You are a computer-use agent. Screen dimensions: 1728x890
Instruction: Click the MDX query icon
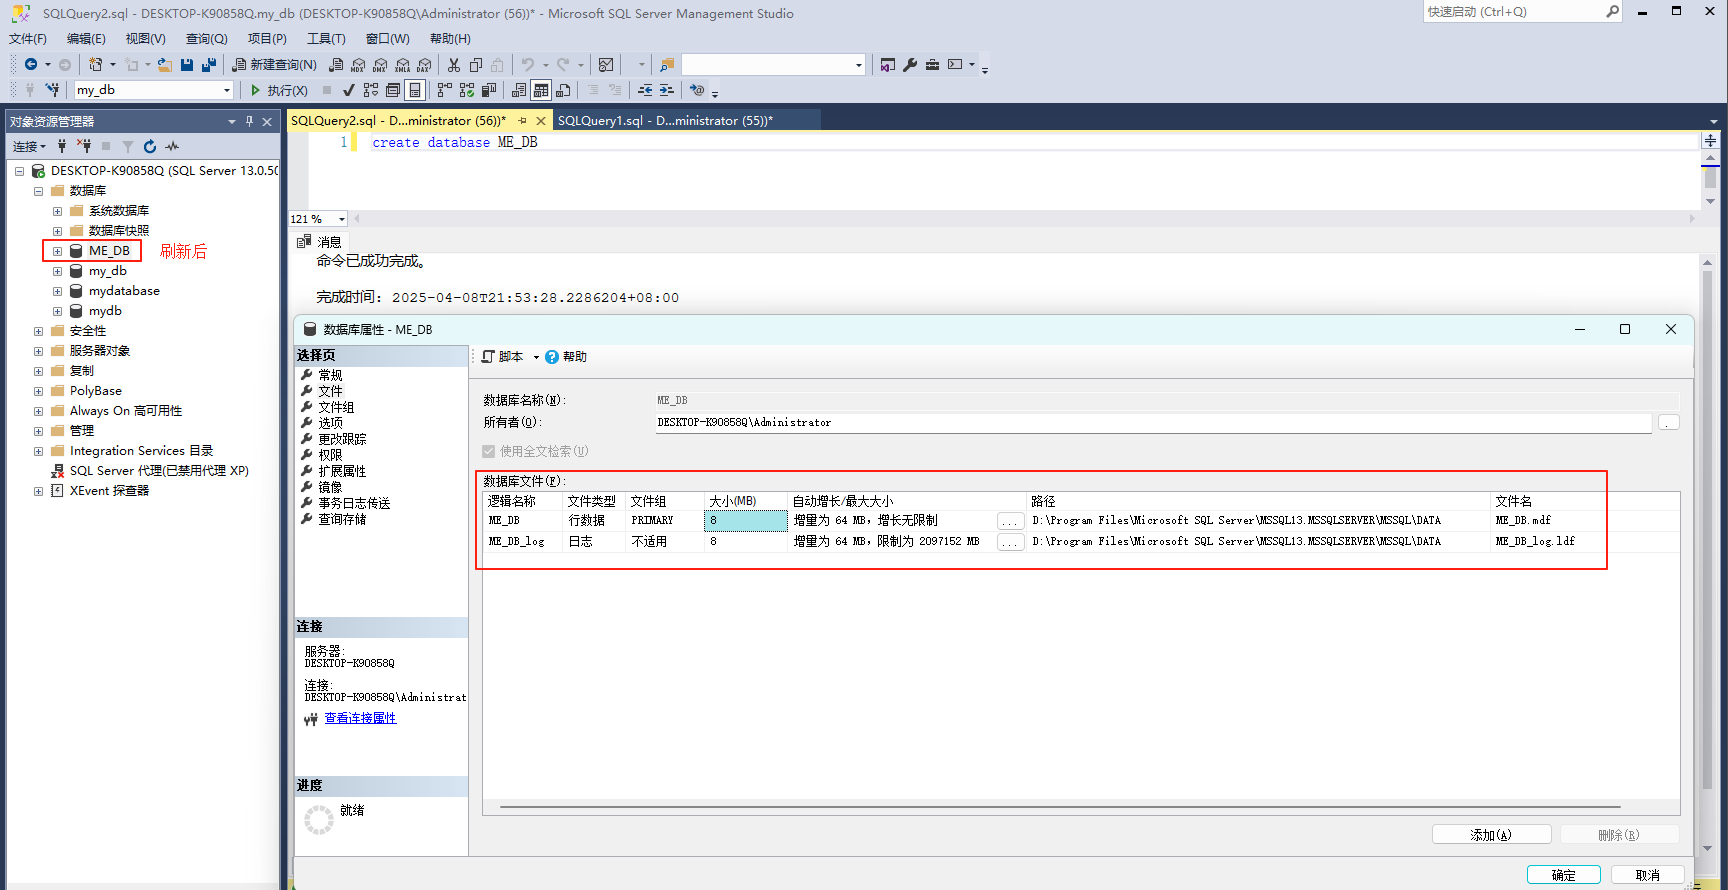point(358,64)
